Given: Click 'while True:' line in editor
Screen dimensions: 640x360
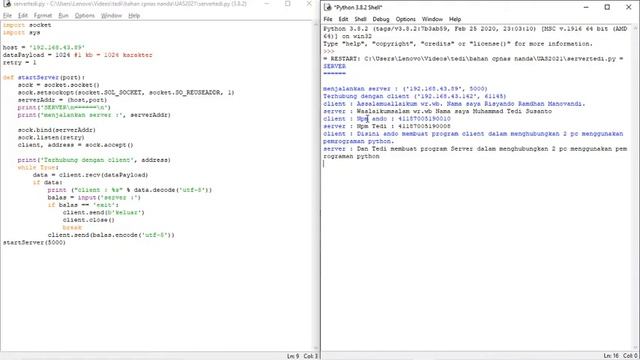Looking at the screenshot, I should (x=38, y=167).
